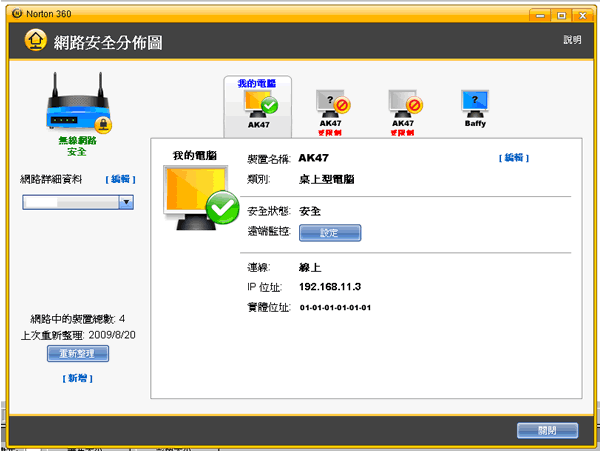This screenshot has height=451, width=600.
Task: Select the first restricted AK47 device icon
Action: pyautogui.click(x=332, y=104)
